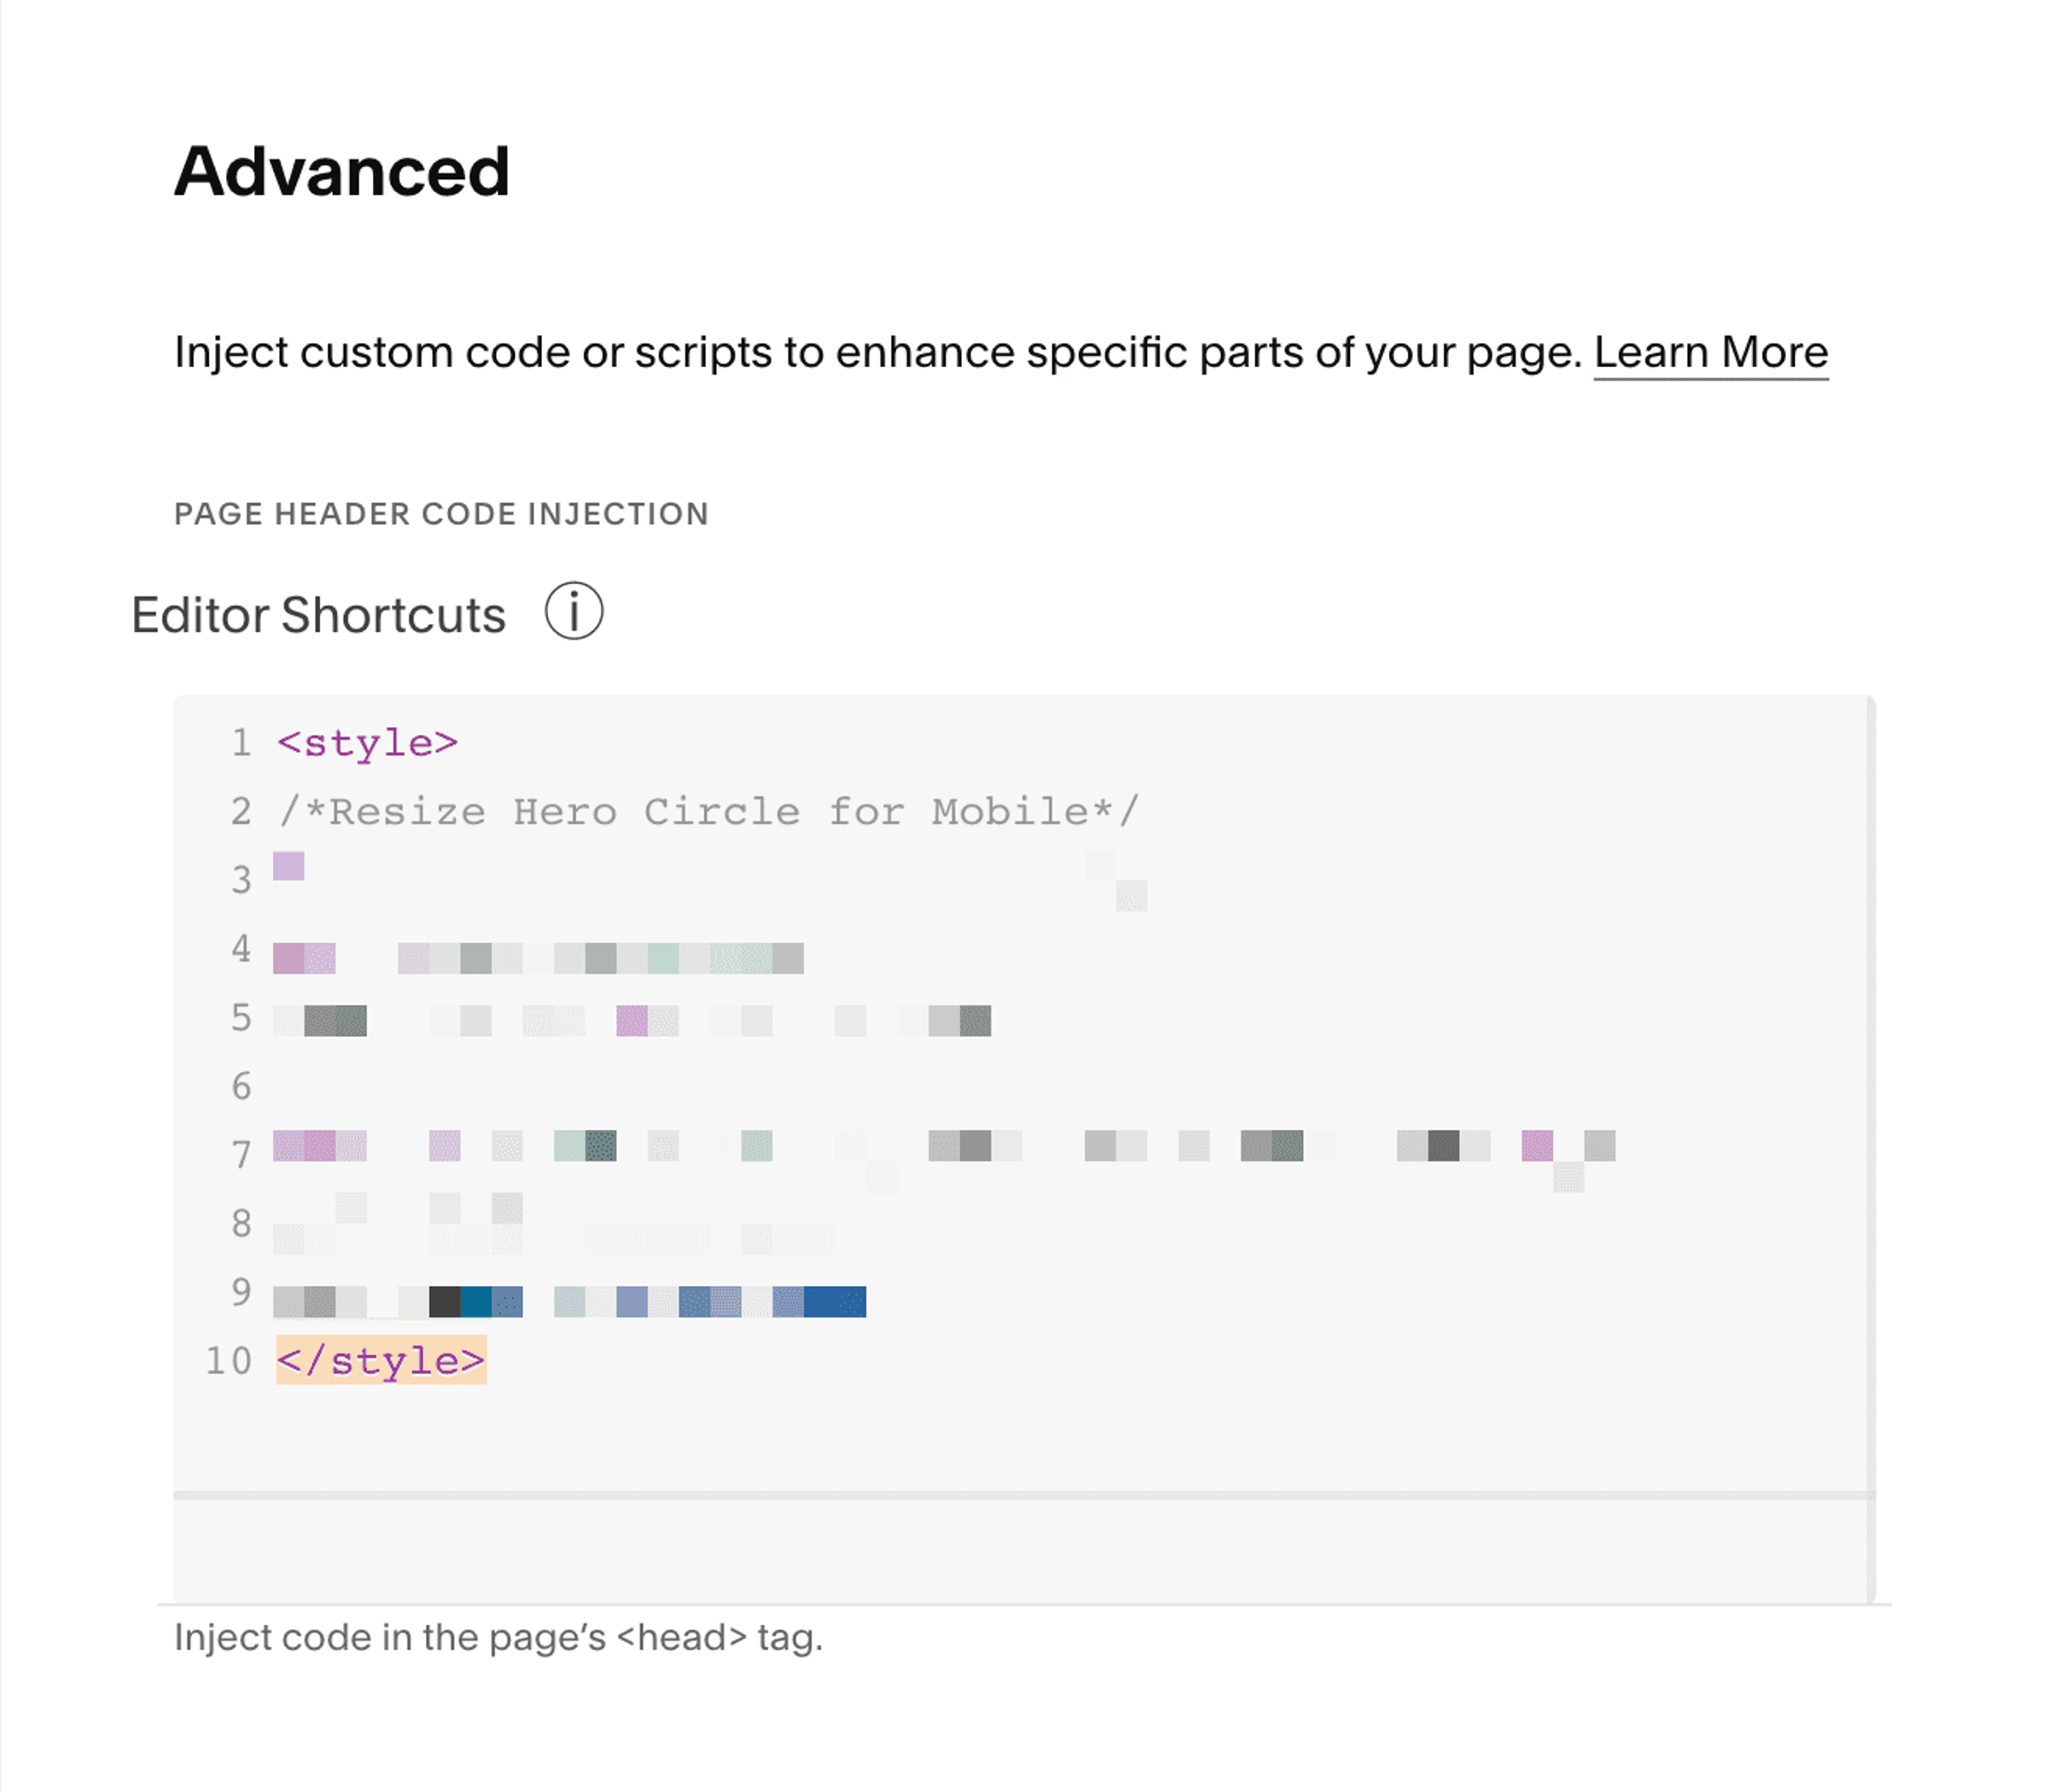Click the Resize Hero Circle comment line
The image size is (2048, 1792).
[x=708, y=811]
